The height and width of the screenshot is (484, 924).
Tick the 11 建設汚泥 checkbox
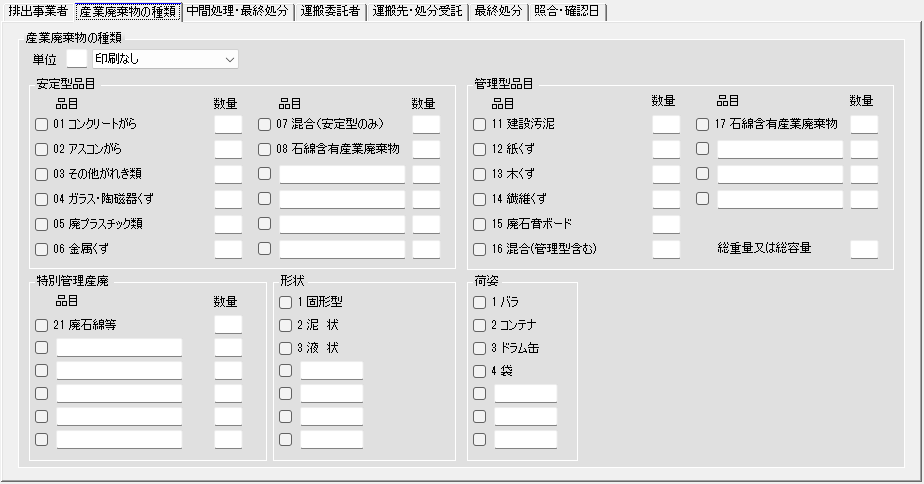pos(480,124)
